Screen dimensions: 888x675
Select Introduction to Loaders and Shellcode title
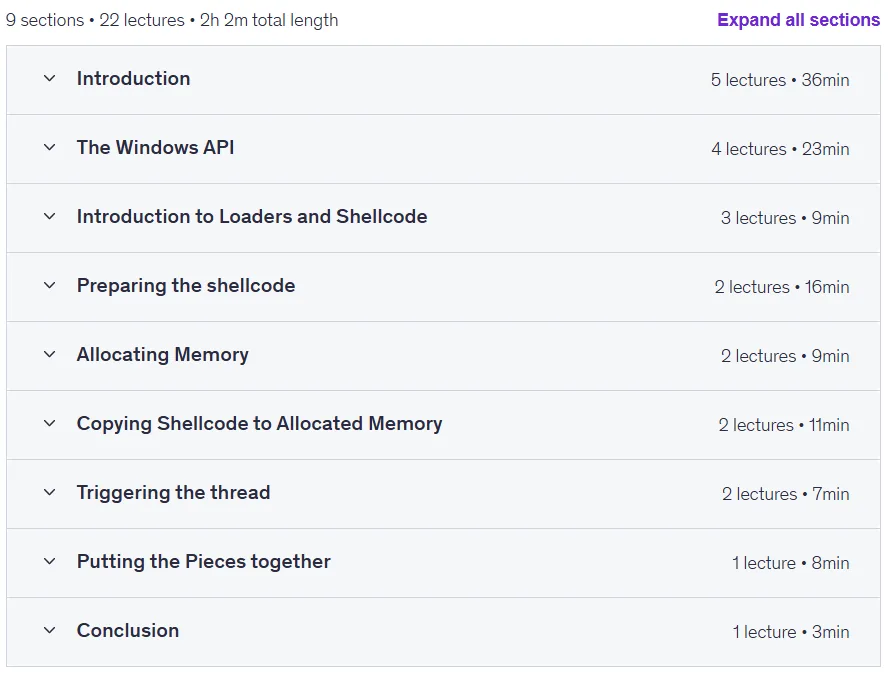click(252, 216)
